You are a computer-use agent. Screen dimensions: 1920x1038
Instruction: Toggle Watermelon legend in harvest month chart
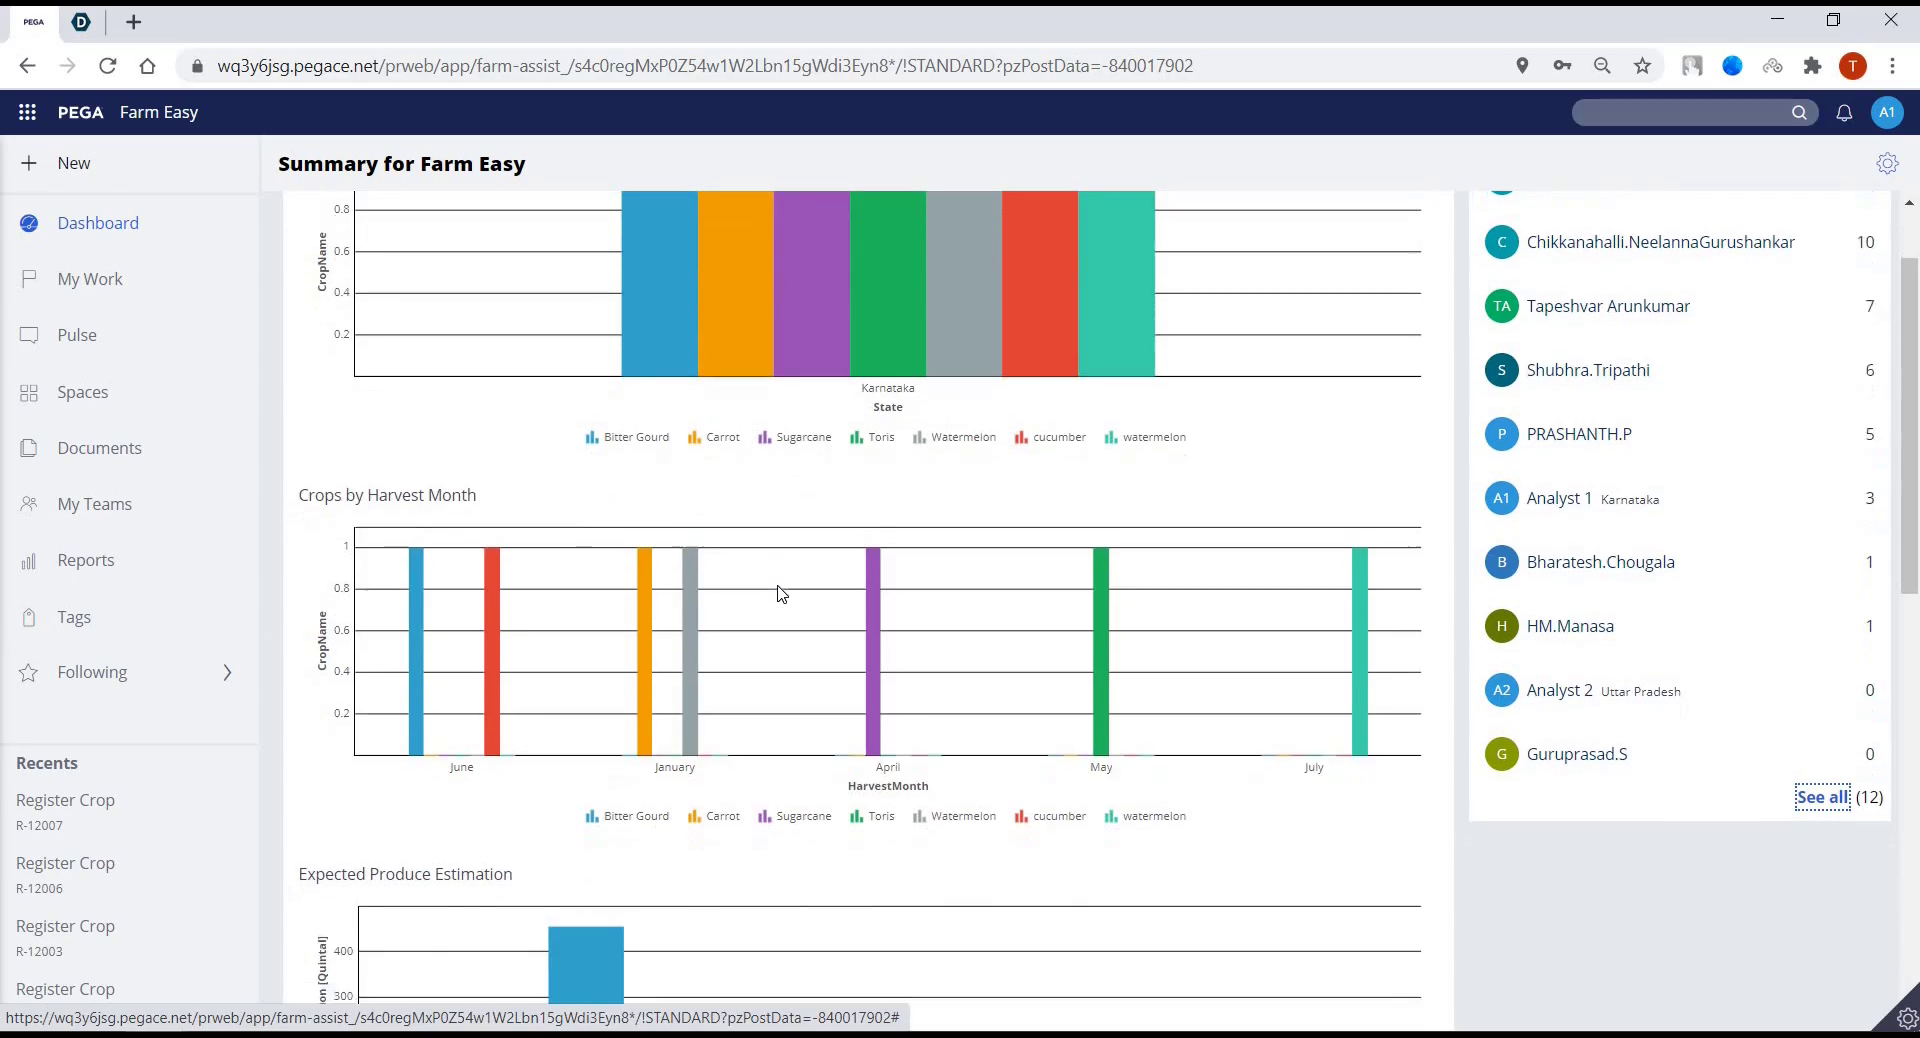pyautogui.click(x=954, y=816)
